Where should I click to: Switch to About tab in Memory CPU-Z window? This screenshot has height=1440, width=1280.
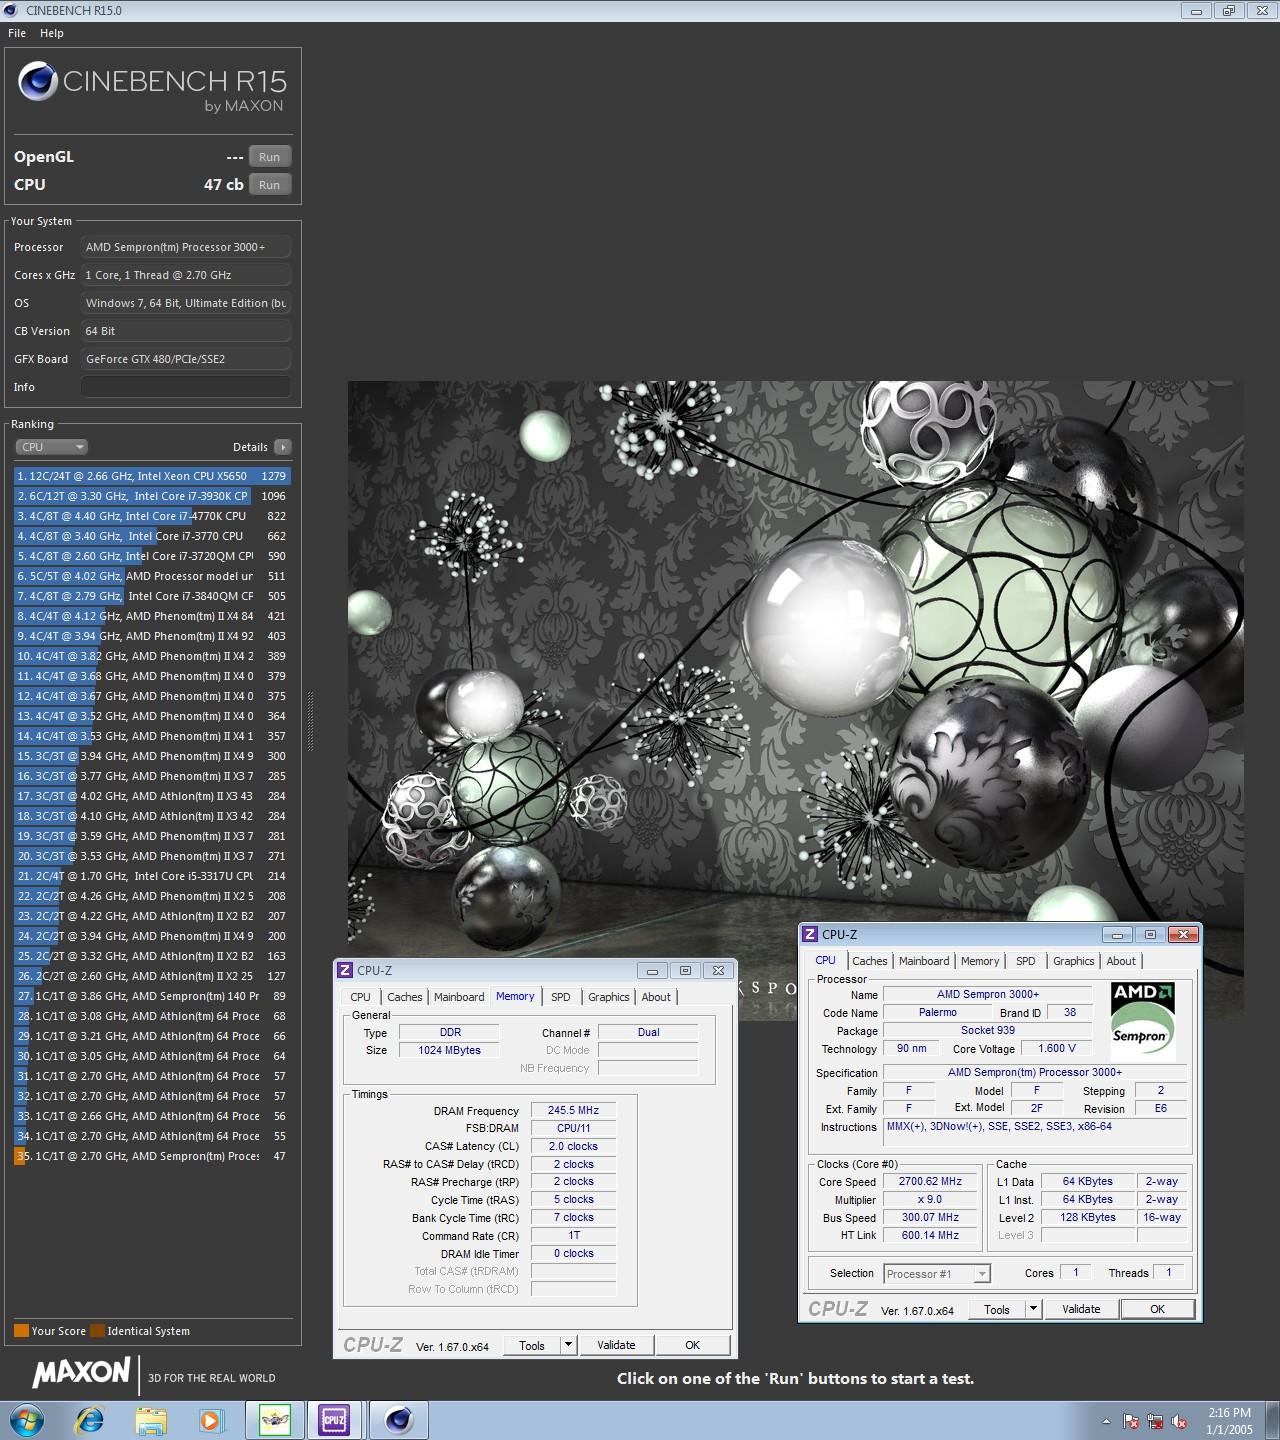coord(656,997)
